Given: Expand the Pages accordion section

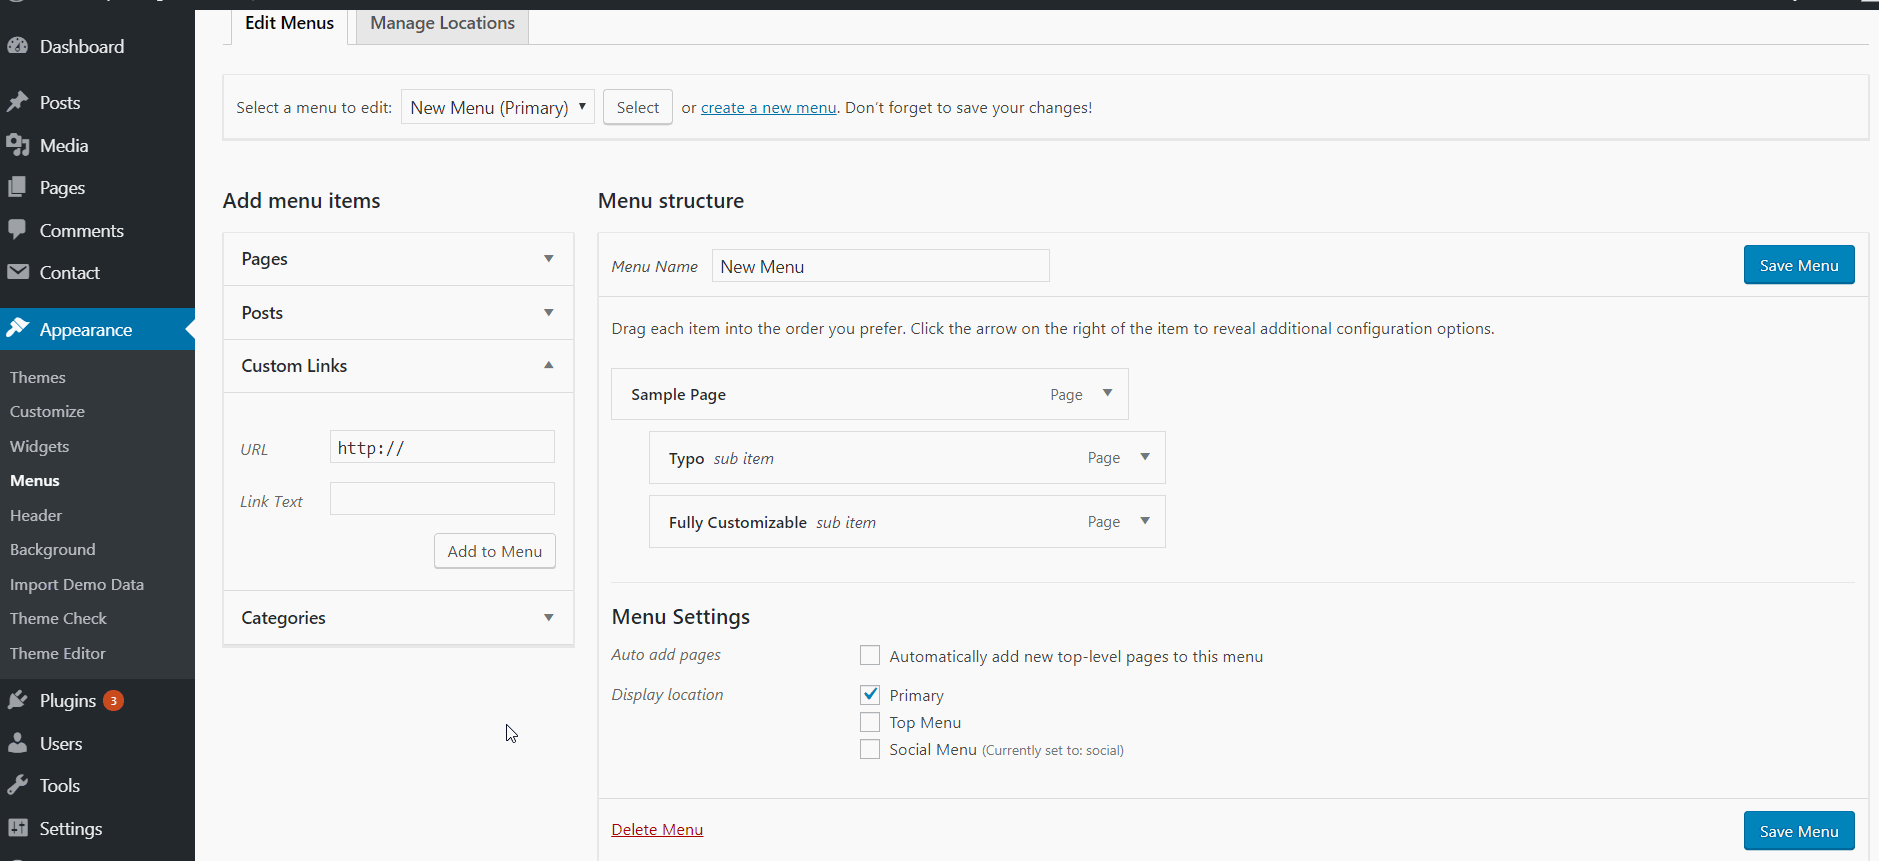Looking at the screenshot, I should point(398,259).
